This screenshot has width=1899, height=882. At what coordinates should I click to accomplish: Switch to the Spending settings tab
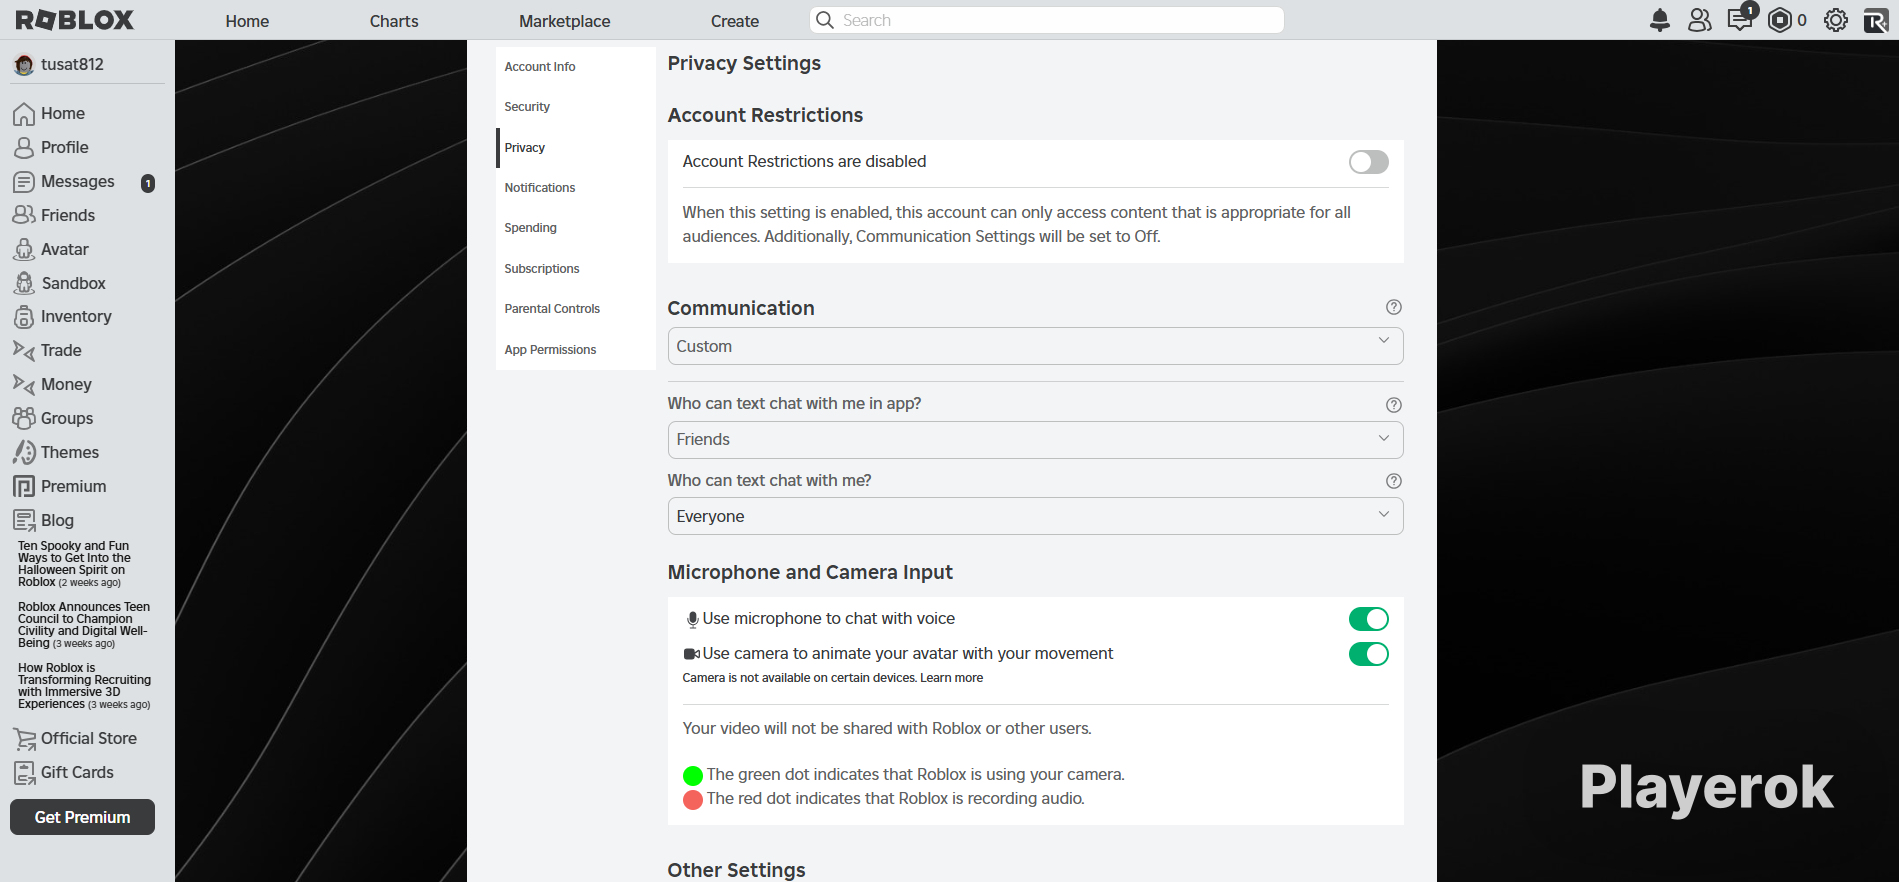[576, 228]
